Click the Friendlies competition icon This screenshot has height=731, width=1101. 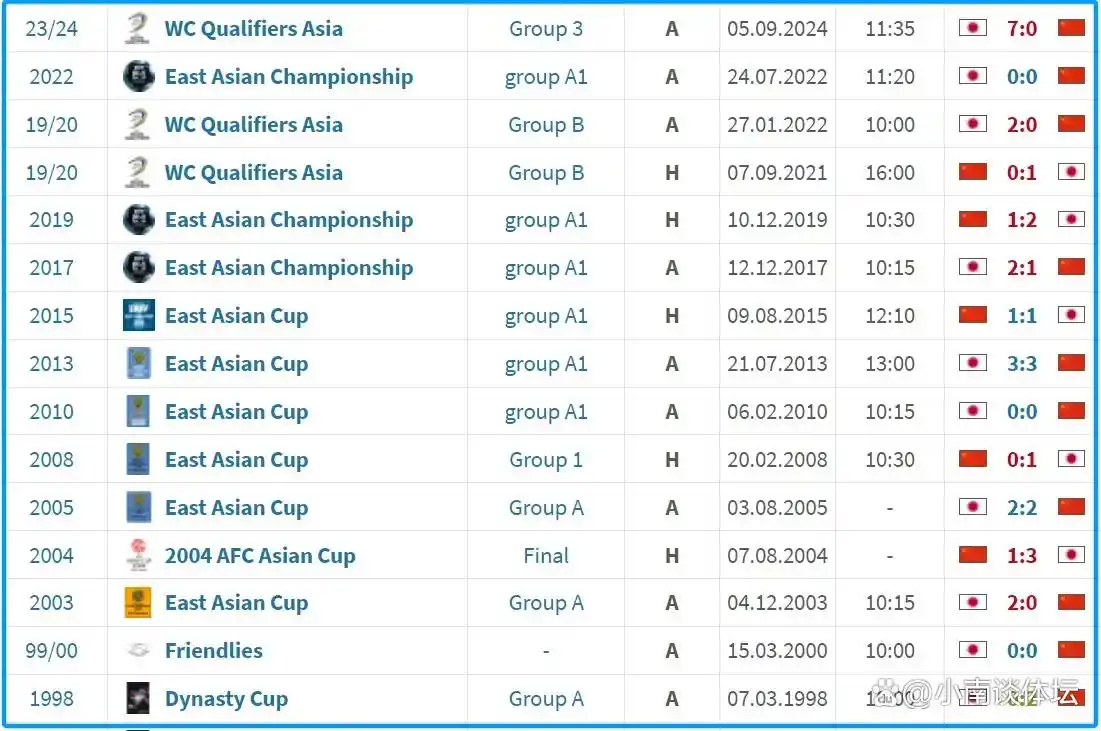click(x=138, y=650)
